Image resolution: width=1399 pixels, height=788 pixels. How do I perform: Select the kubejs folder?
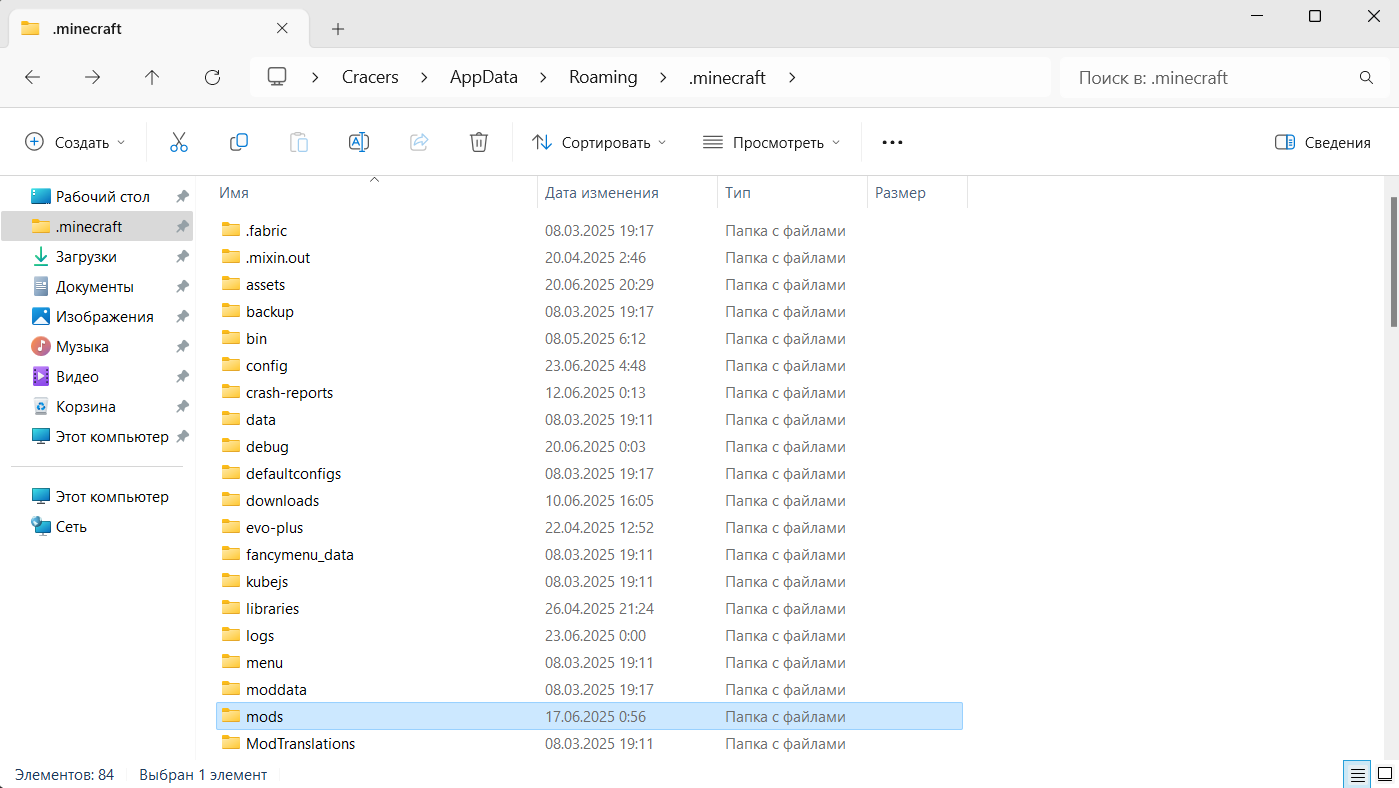pyautogui.click(x=589, y=581)
